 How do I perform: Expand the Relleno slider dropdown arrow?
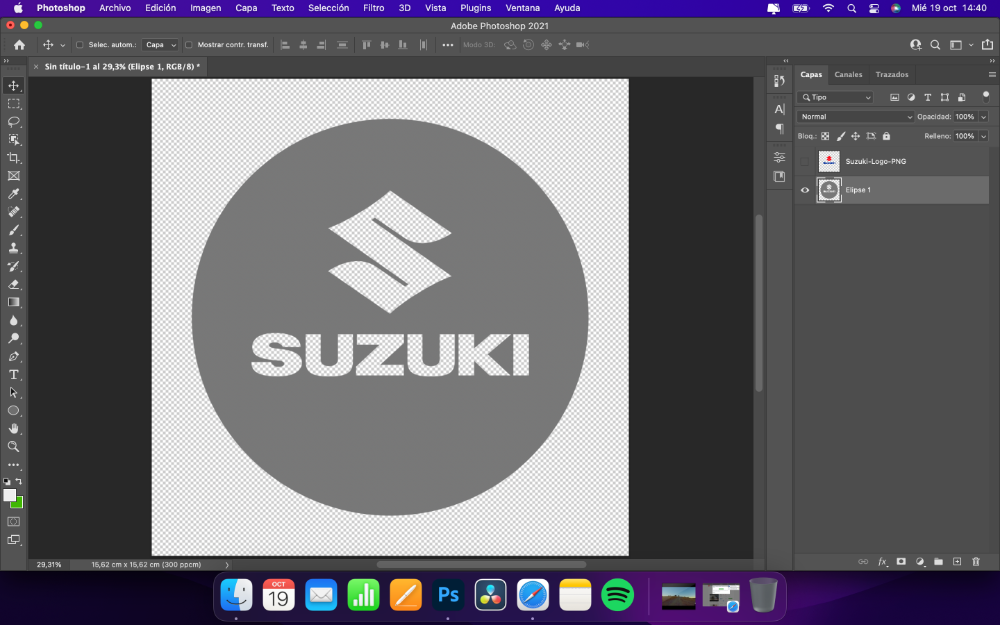click(x=983, y=136)
